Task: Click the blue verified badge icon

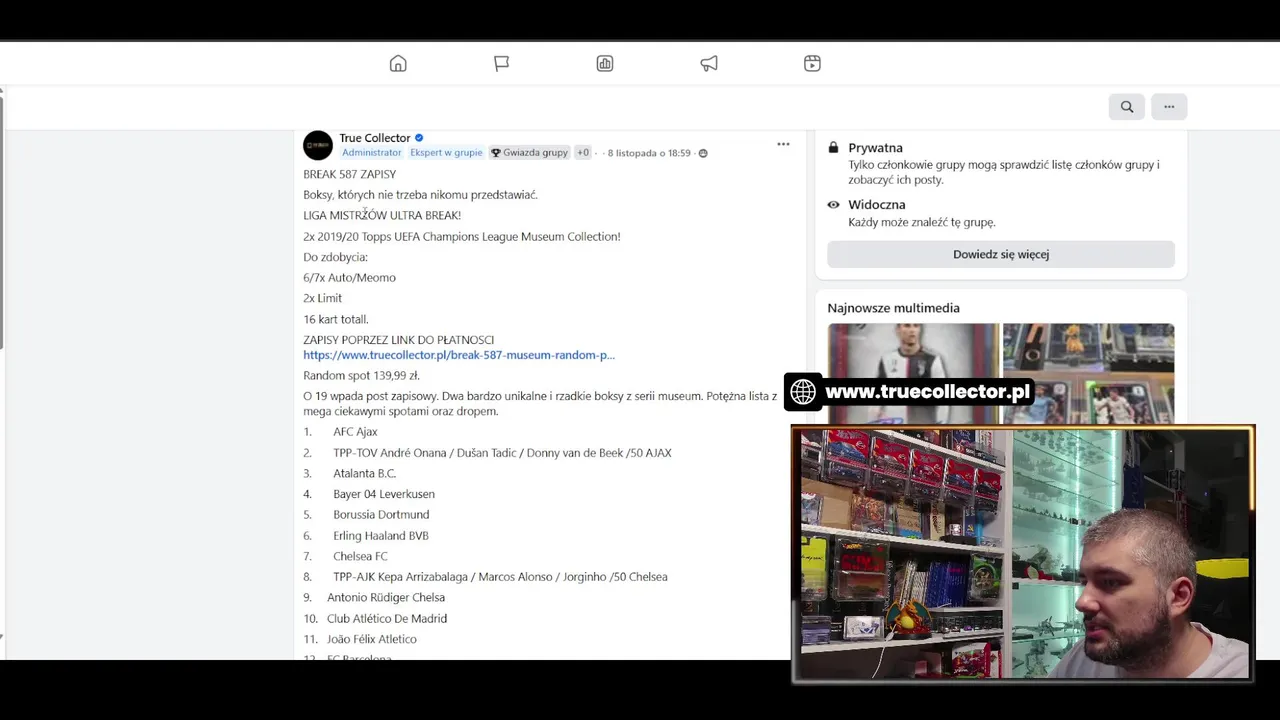Action: pos(419,138)
